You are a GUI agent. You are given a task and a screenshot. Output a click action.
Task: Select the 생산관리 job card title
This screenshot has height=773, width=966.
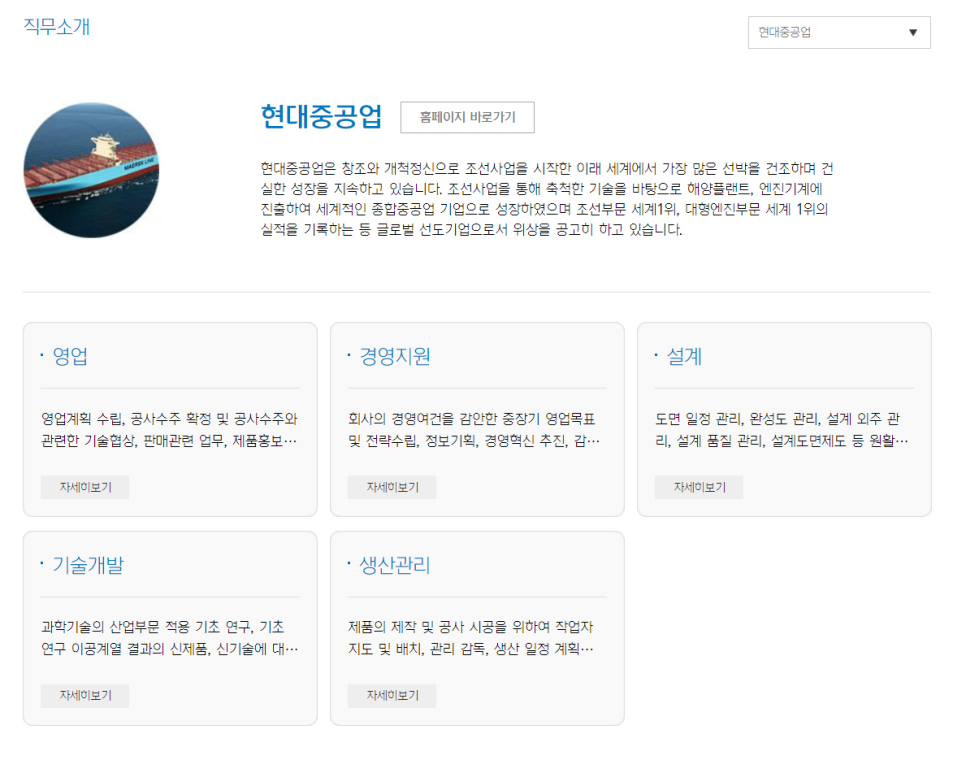(x=395, y=565)
